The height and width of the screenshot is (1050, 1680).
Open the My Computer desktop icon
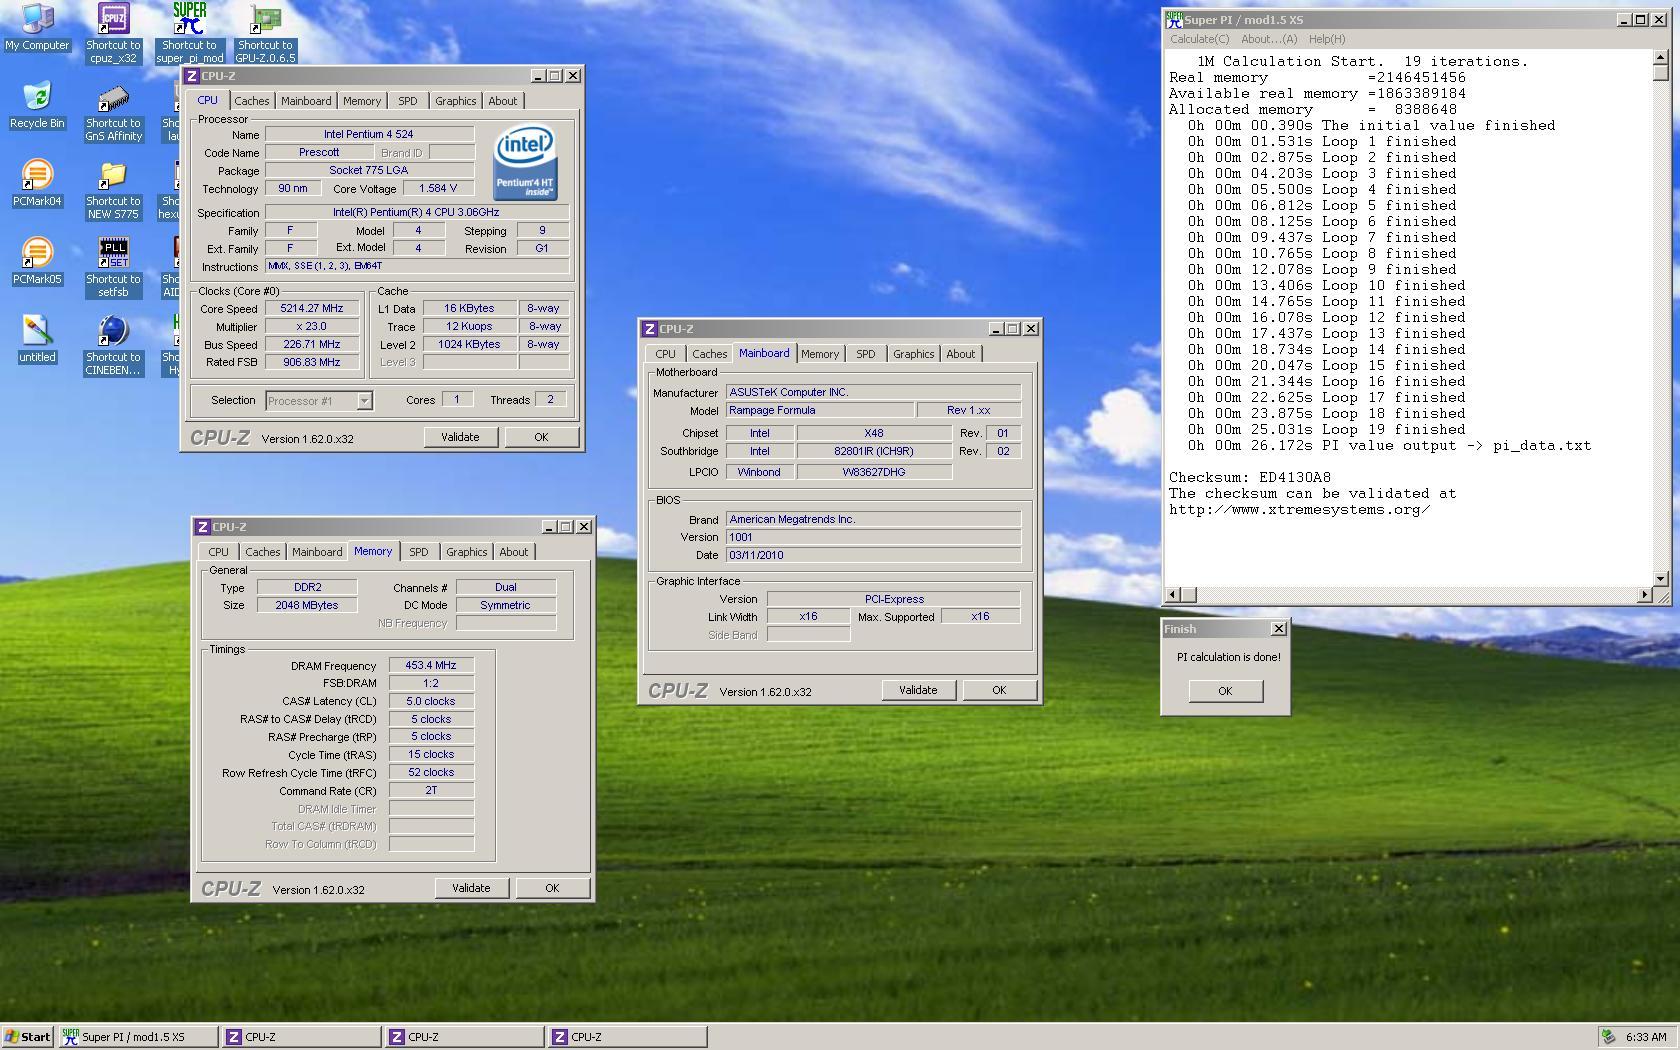[37, 26]
